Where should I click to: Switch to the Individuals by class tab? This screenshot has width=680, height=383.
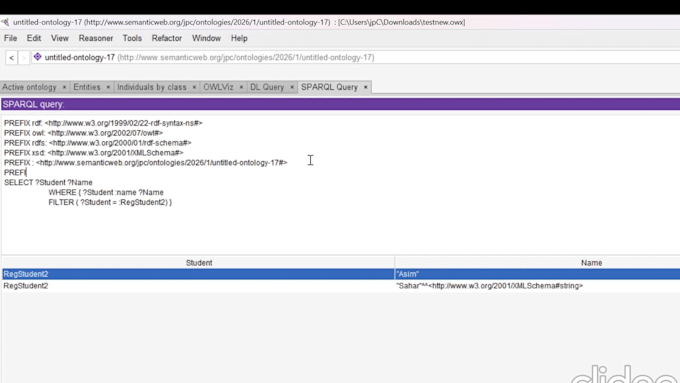tap(152, 87)
